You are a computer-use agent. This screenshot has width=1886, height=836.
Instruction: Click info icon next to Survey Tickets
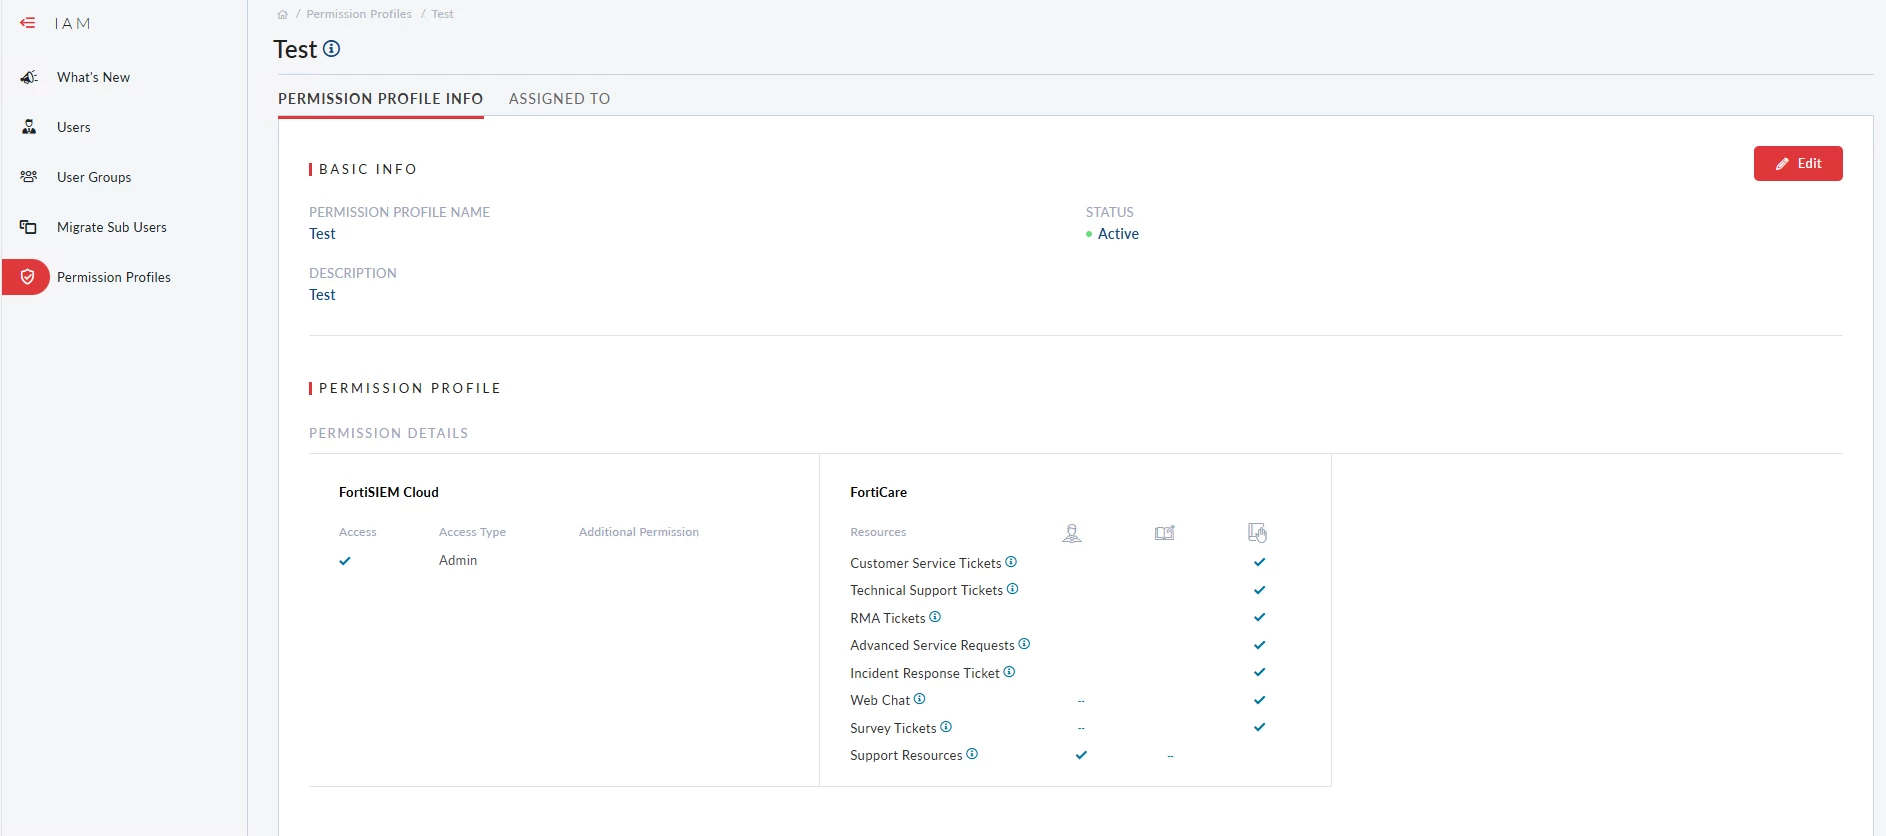point(946,727)
